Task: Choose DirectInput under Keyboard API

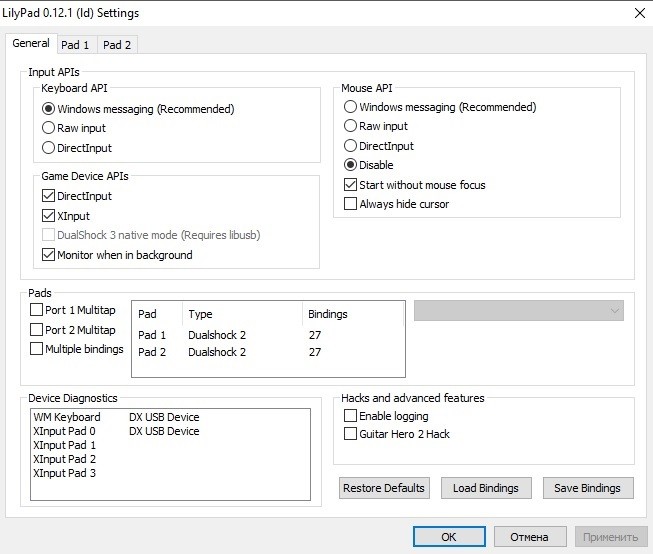Action: pyautogui.click(x=48, y=148)
